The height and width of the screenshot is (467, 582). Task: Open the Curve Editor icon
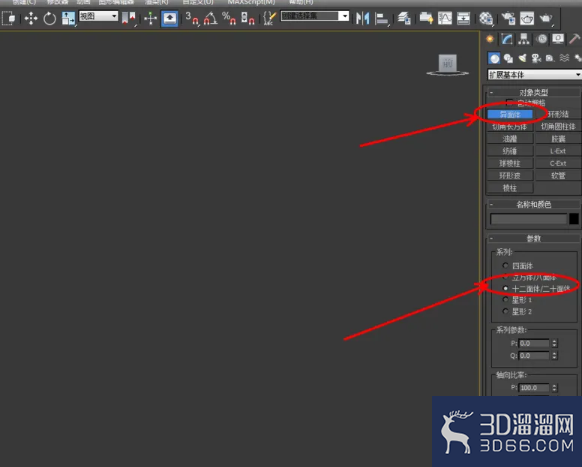[x=445, y=18]
